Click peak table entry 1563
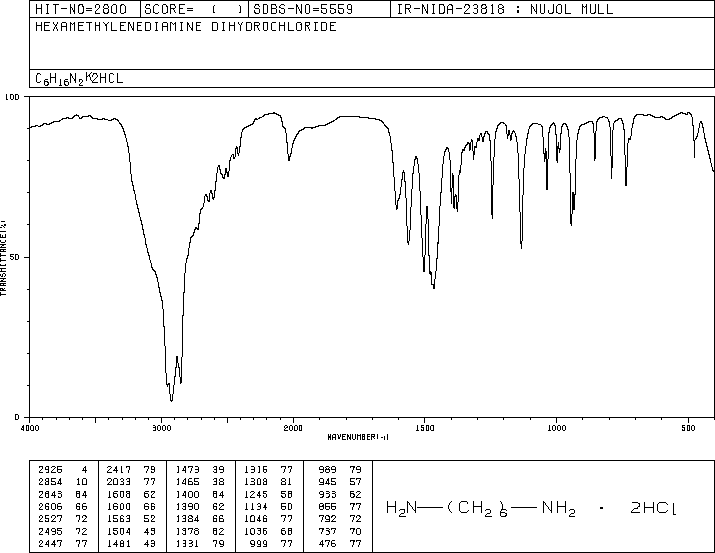The width and height of the screenshot is (715, 553). [x=119, y=519]
